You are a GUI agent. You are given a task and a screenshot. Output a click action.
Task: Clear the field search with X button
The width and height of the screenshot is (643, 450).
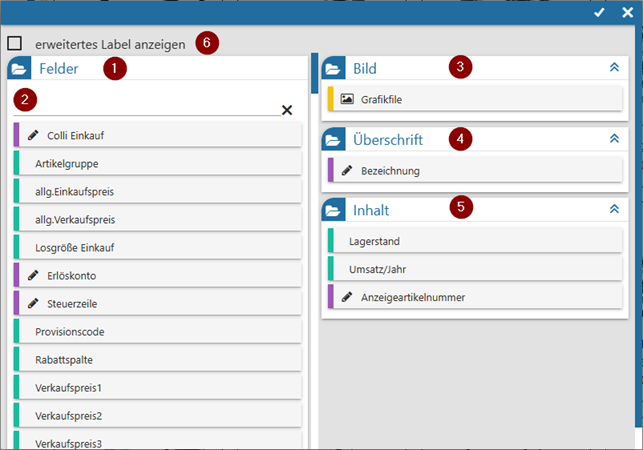pos(287,110)
